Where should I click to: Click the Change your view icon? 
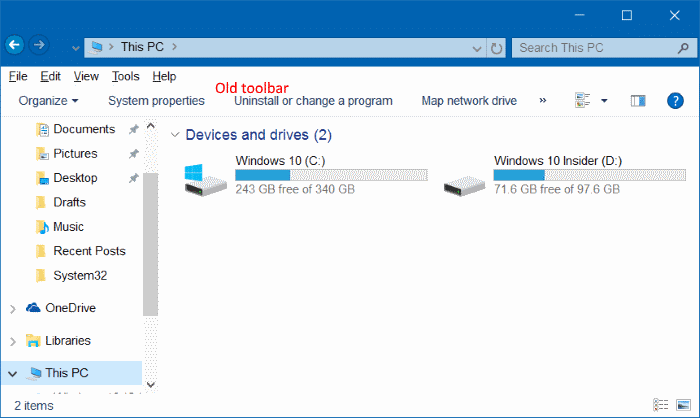click(583, 100)
